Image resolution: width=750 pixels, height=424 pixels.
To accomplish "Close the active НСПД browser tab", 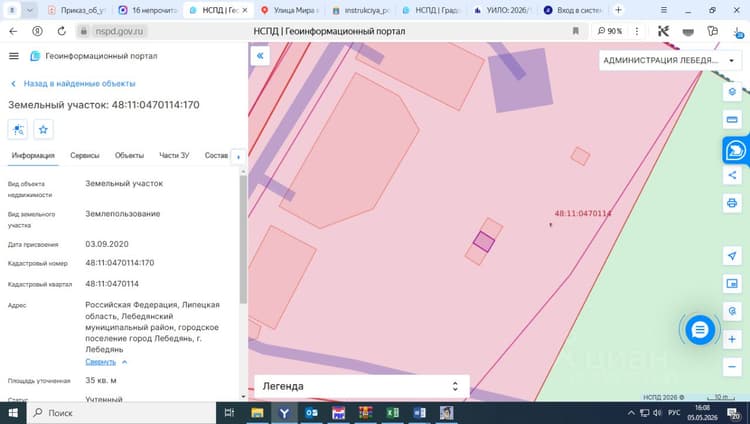I will pos(244,10).
